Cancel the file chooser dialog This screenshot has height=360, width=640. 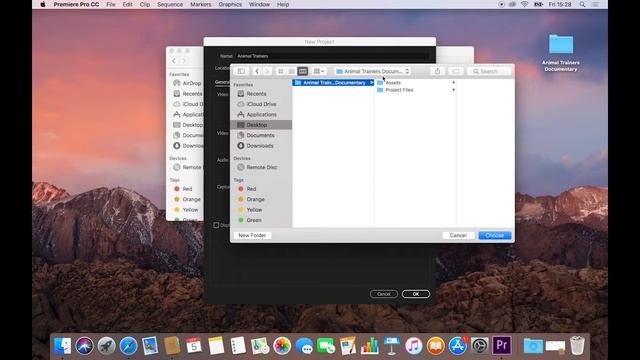click(x=458, y=236)
